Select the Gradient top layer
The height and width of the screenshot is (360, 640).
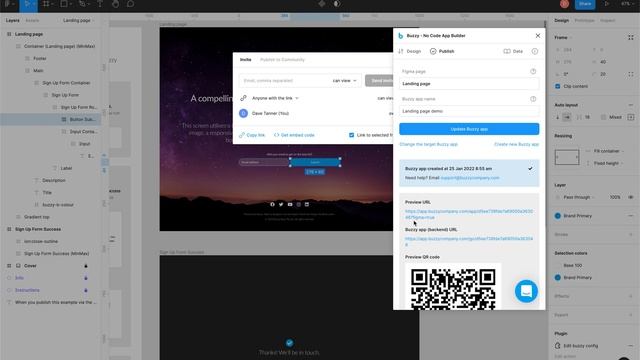(x=37, y=217)
